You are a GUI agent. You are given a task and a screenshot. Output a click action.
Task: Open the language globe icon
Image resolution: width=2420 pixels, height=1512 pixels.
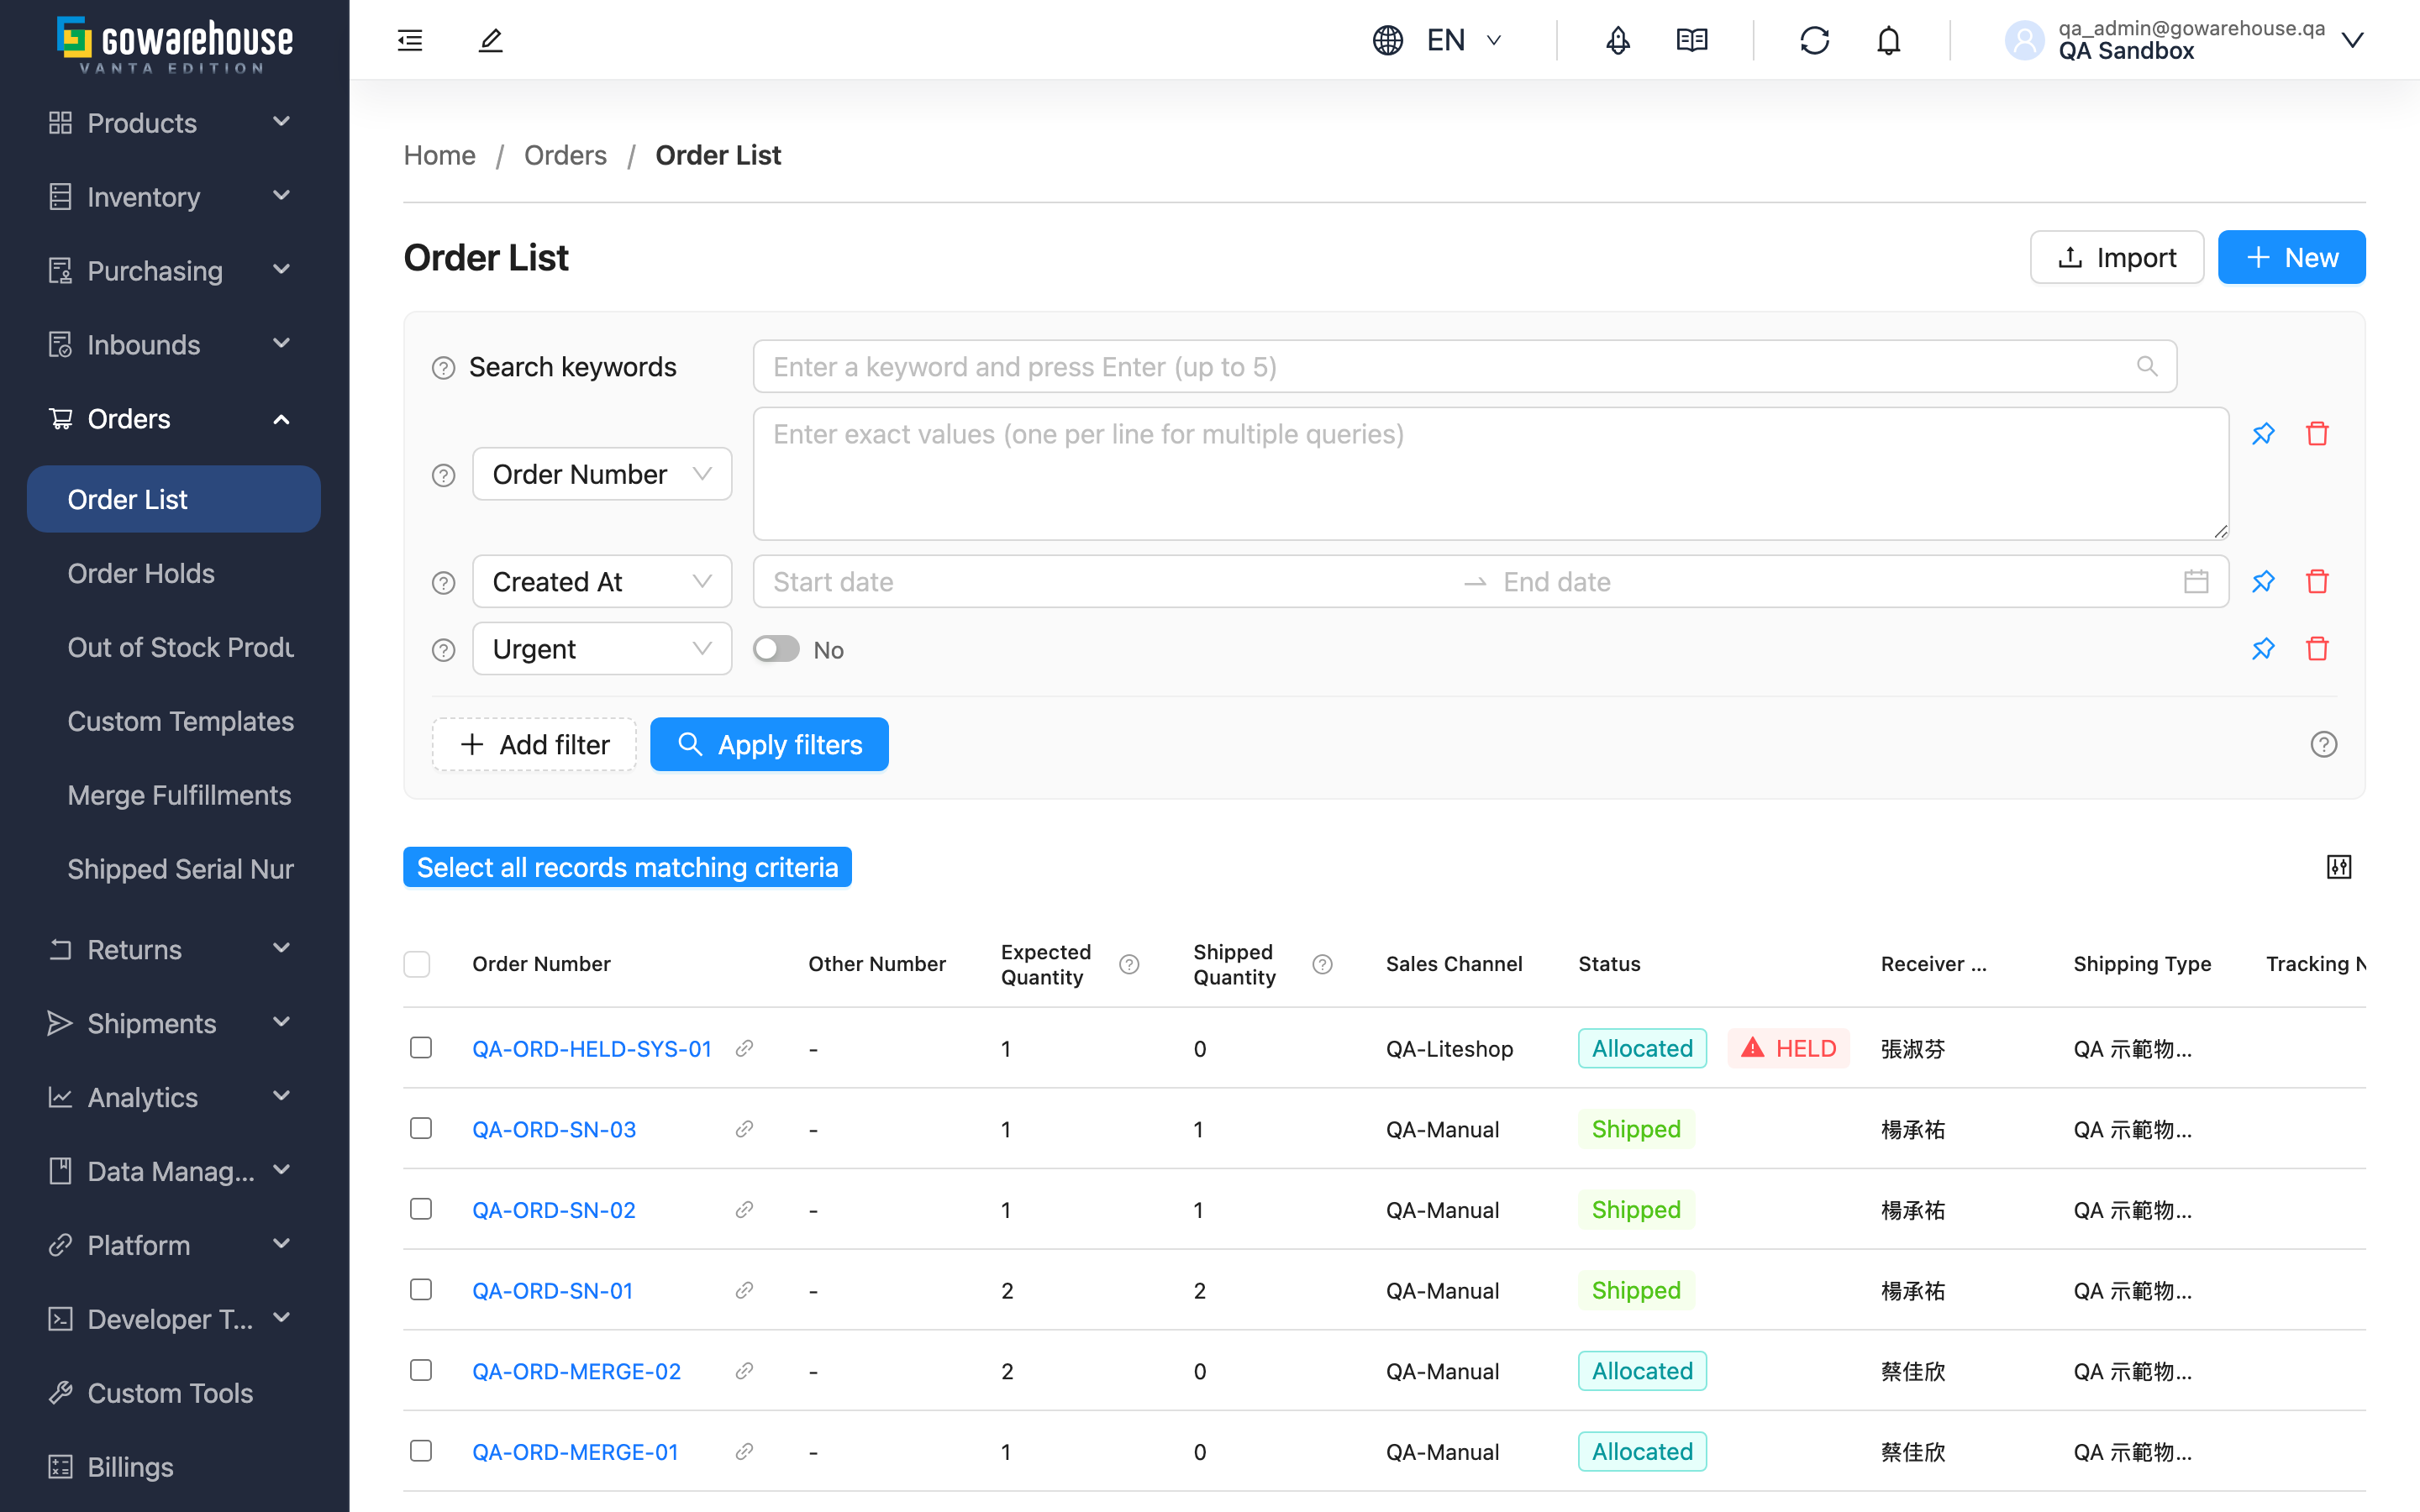pyautogui.click(x=1388, y=40)
